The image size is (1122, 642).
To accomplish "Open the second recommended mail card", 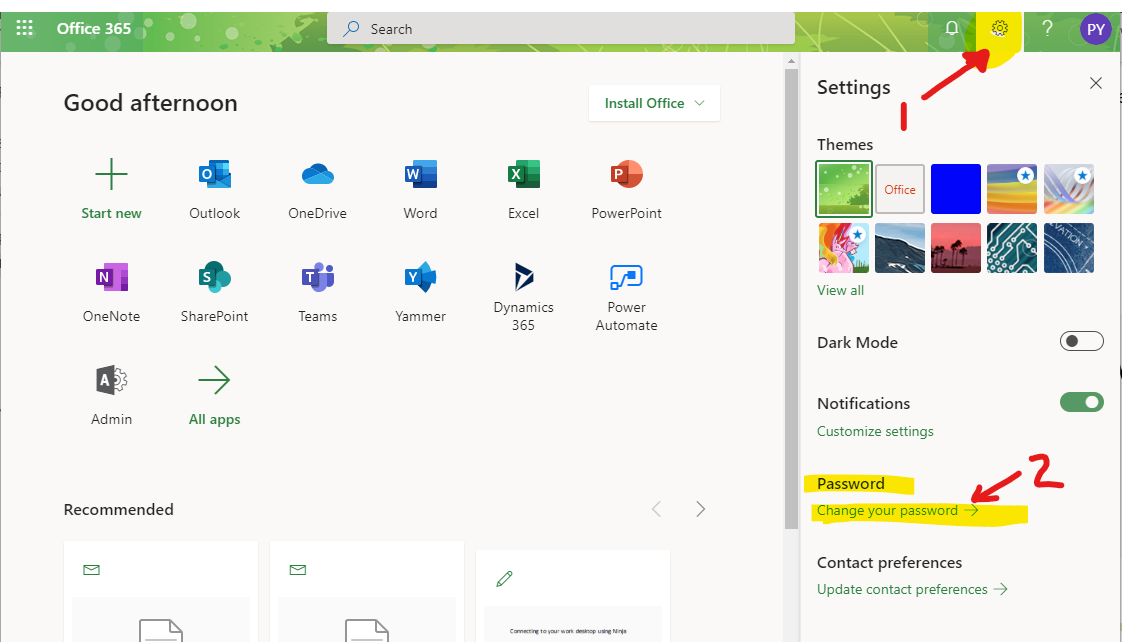I will pyautogui.click(x=367, y=591).
